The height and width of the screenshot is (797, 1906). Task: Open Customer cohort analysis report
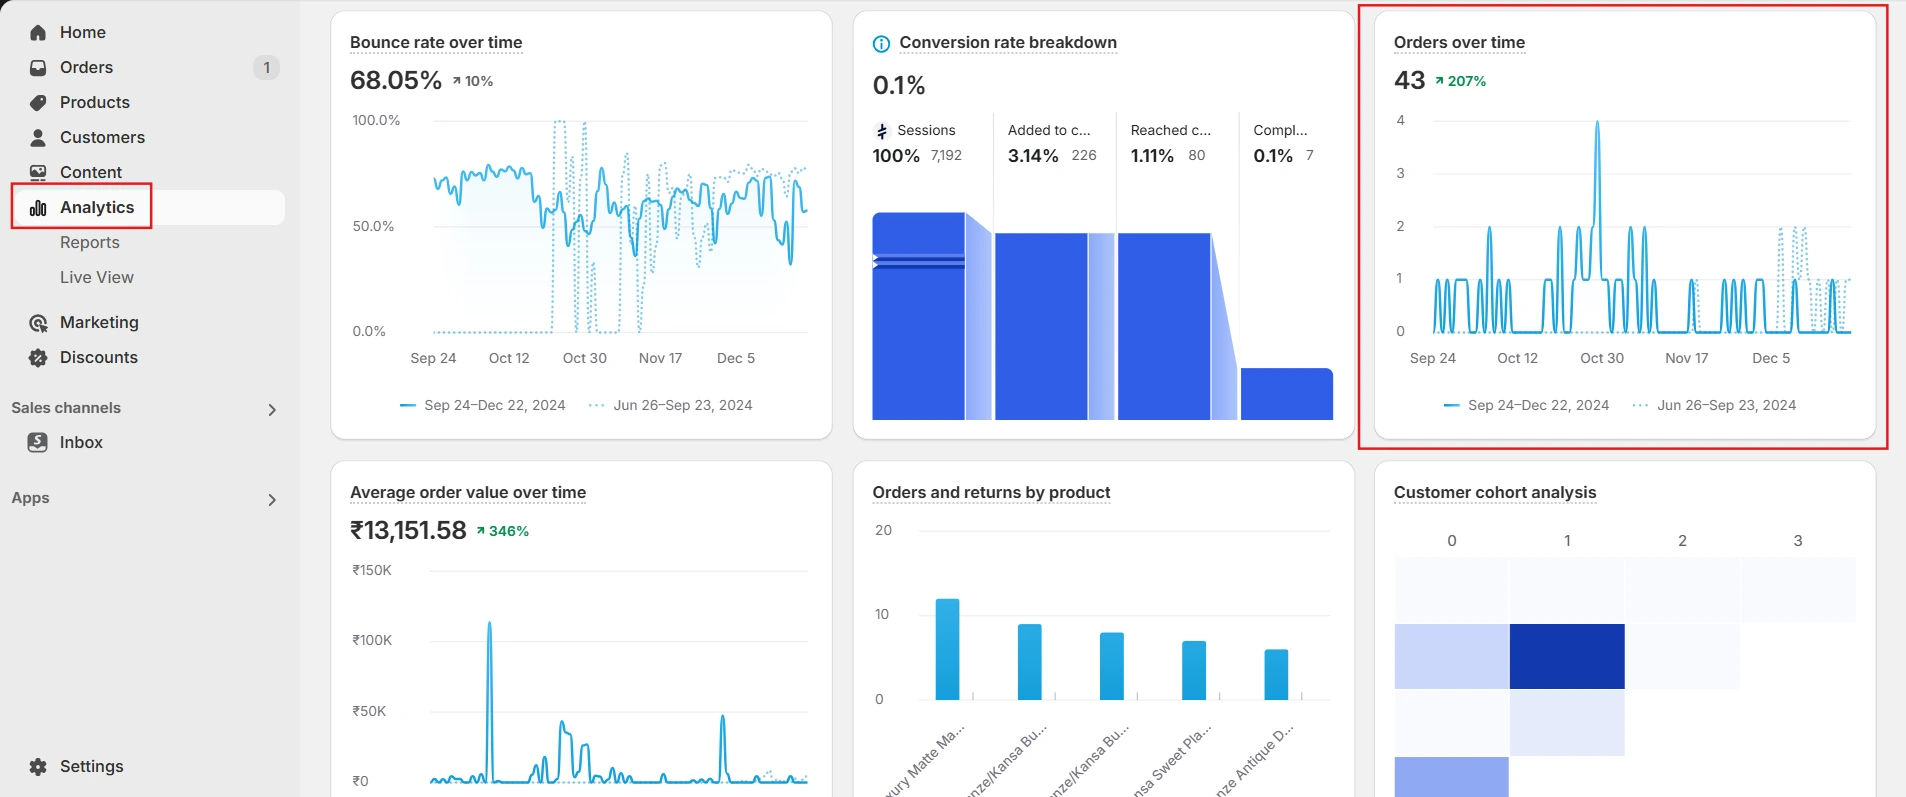point(1495,493)
